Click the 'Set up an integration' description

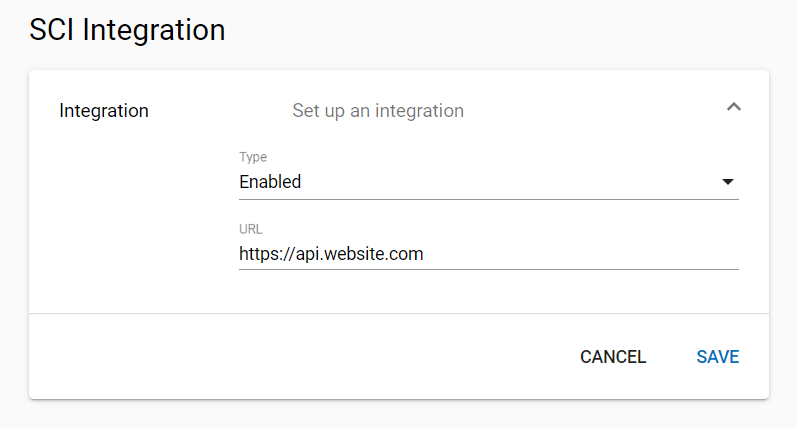click(x=378, y=110)
